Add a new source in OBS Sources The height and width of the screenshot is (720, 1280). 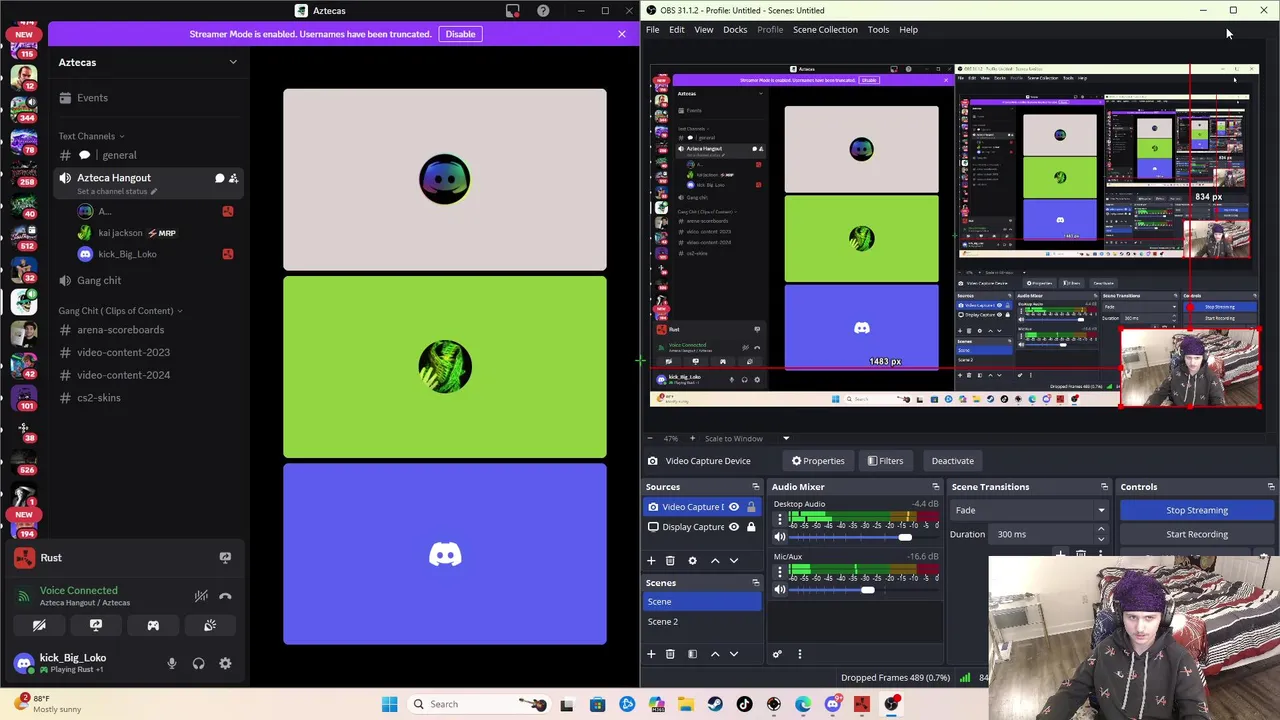651,561
